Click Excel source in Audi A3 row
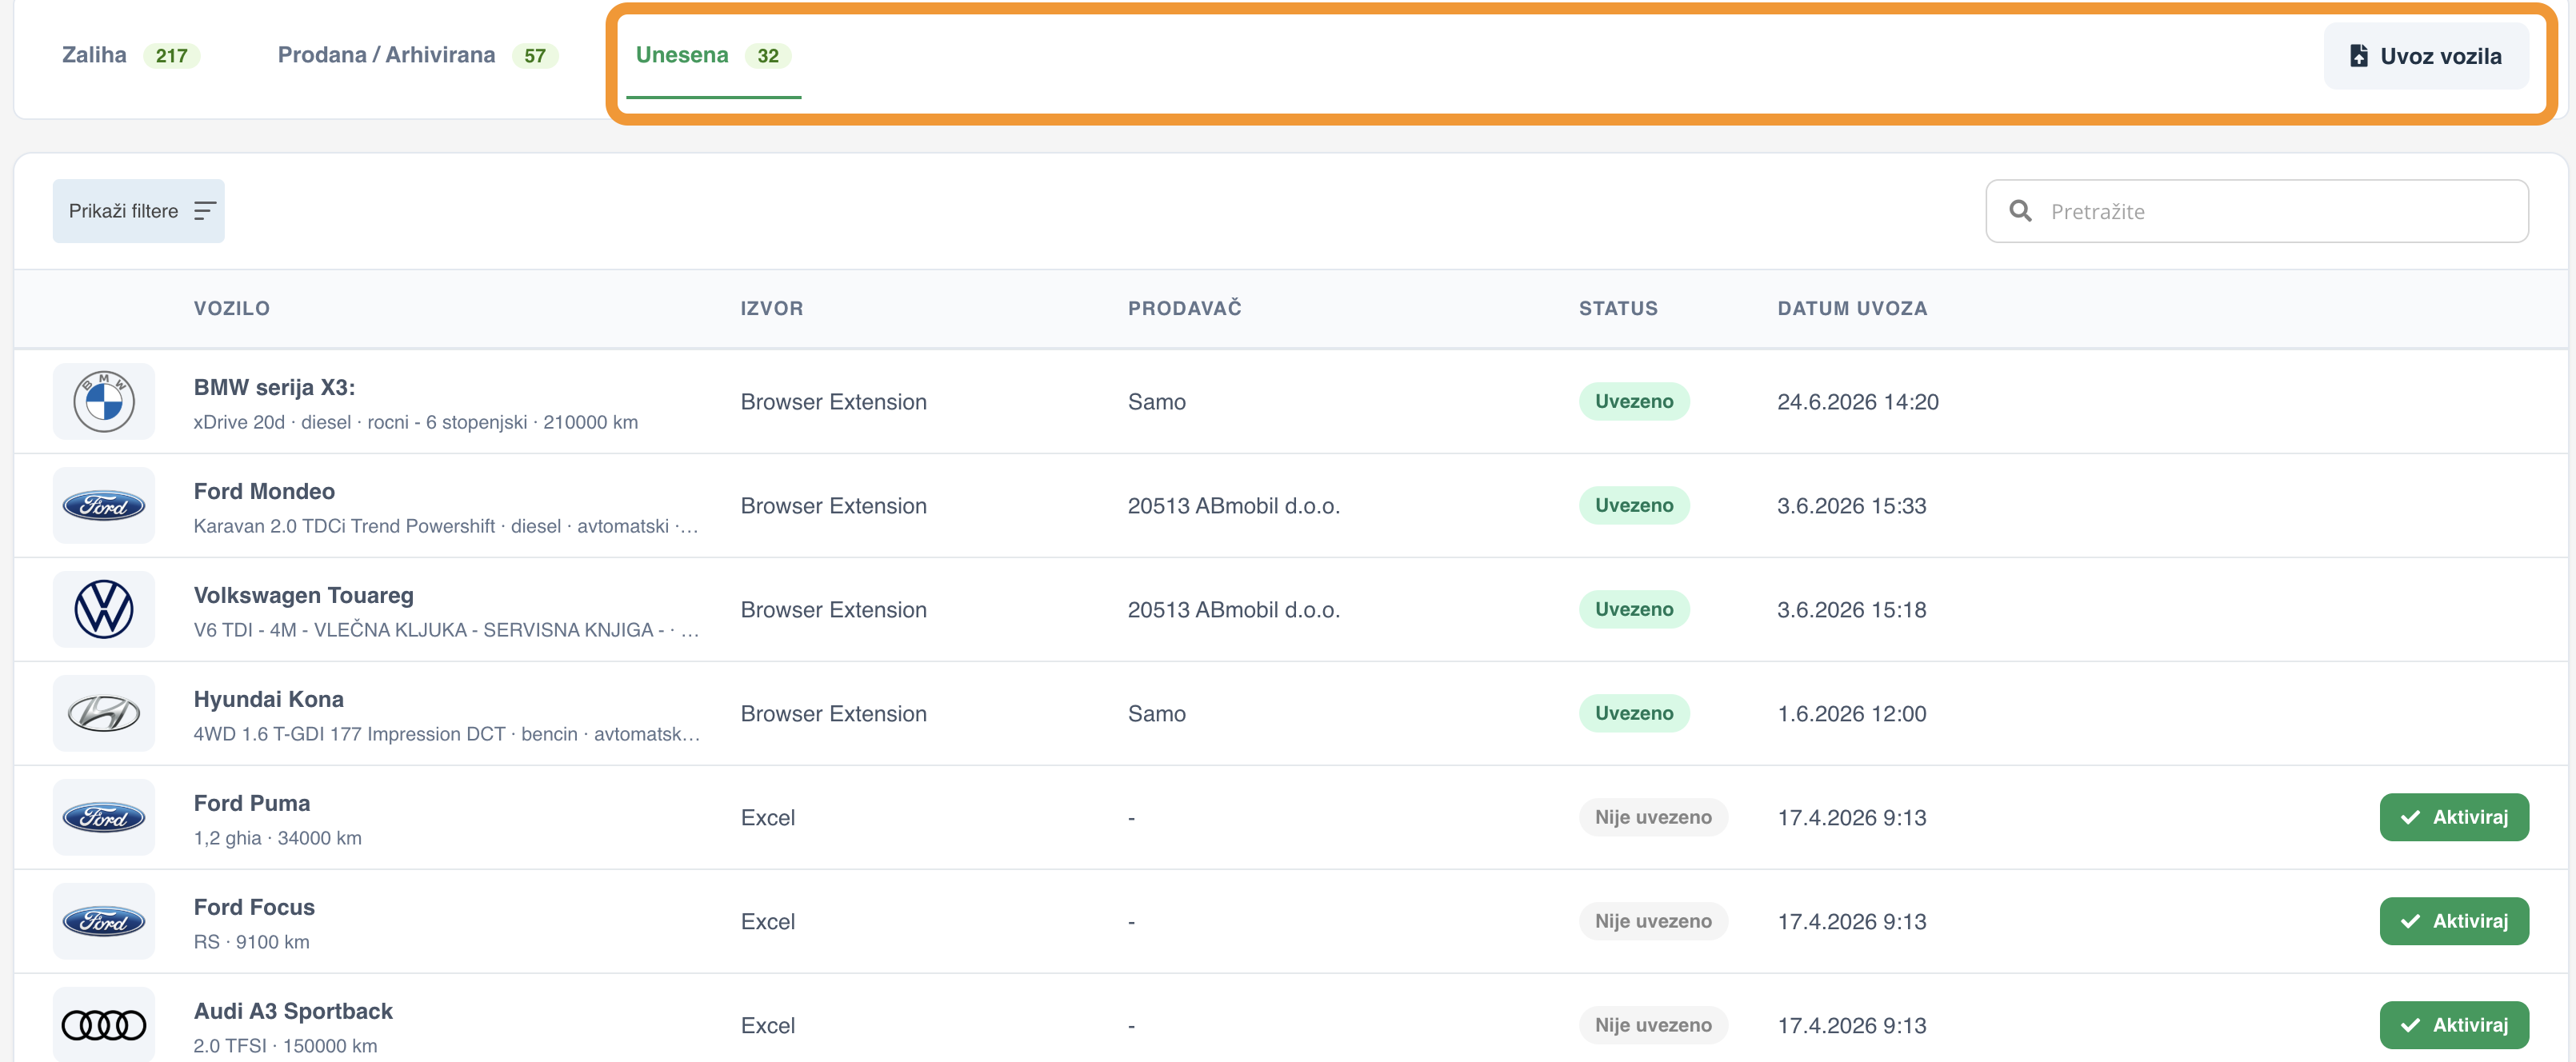The width and height of the screenshot is (2576, 1062). coord(768,1025)
